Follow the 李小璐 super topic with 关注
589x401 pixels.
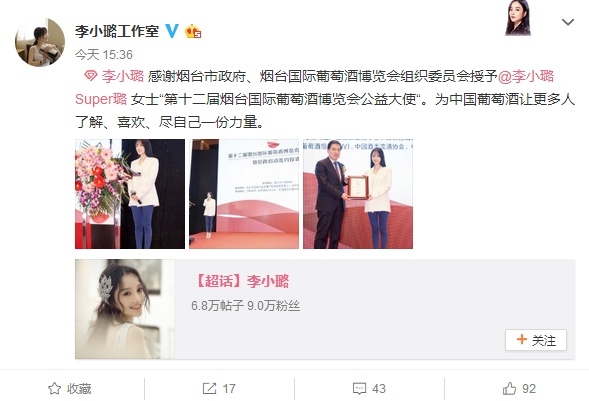[536, 340]
